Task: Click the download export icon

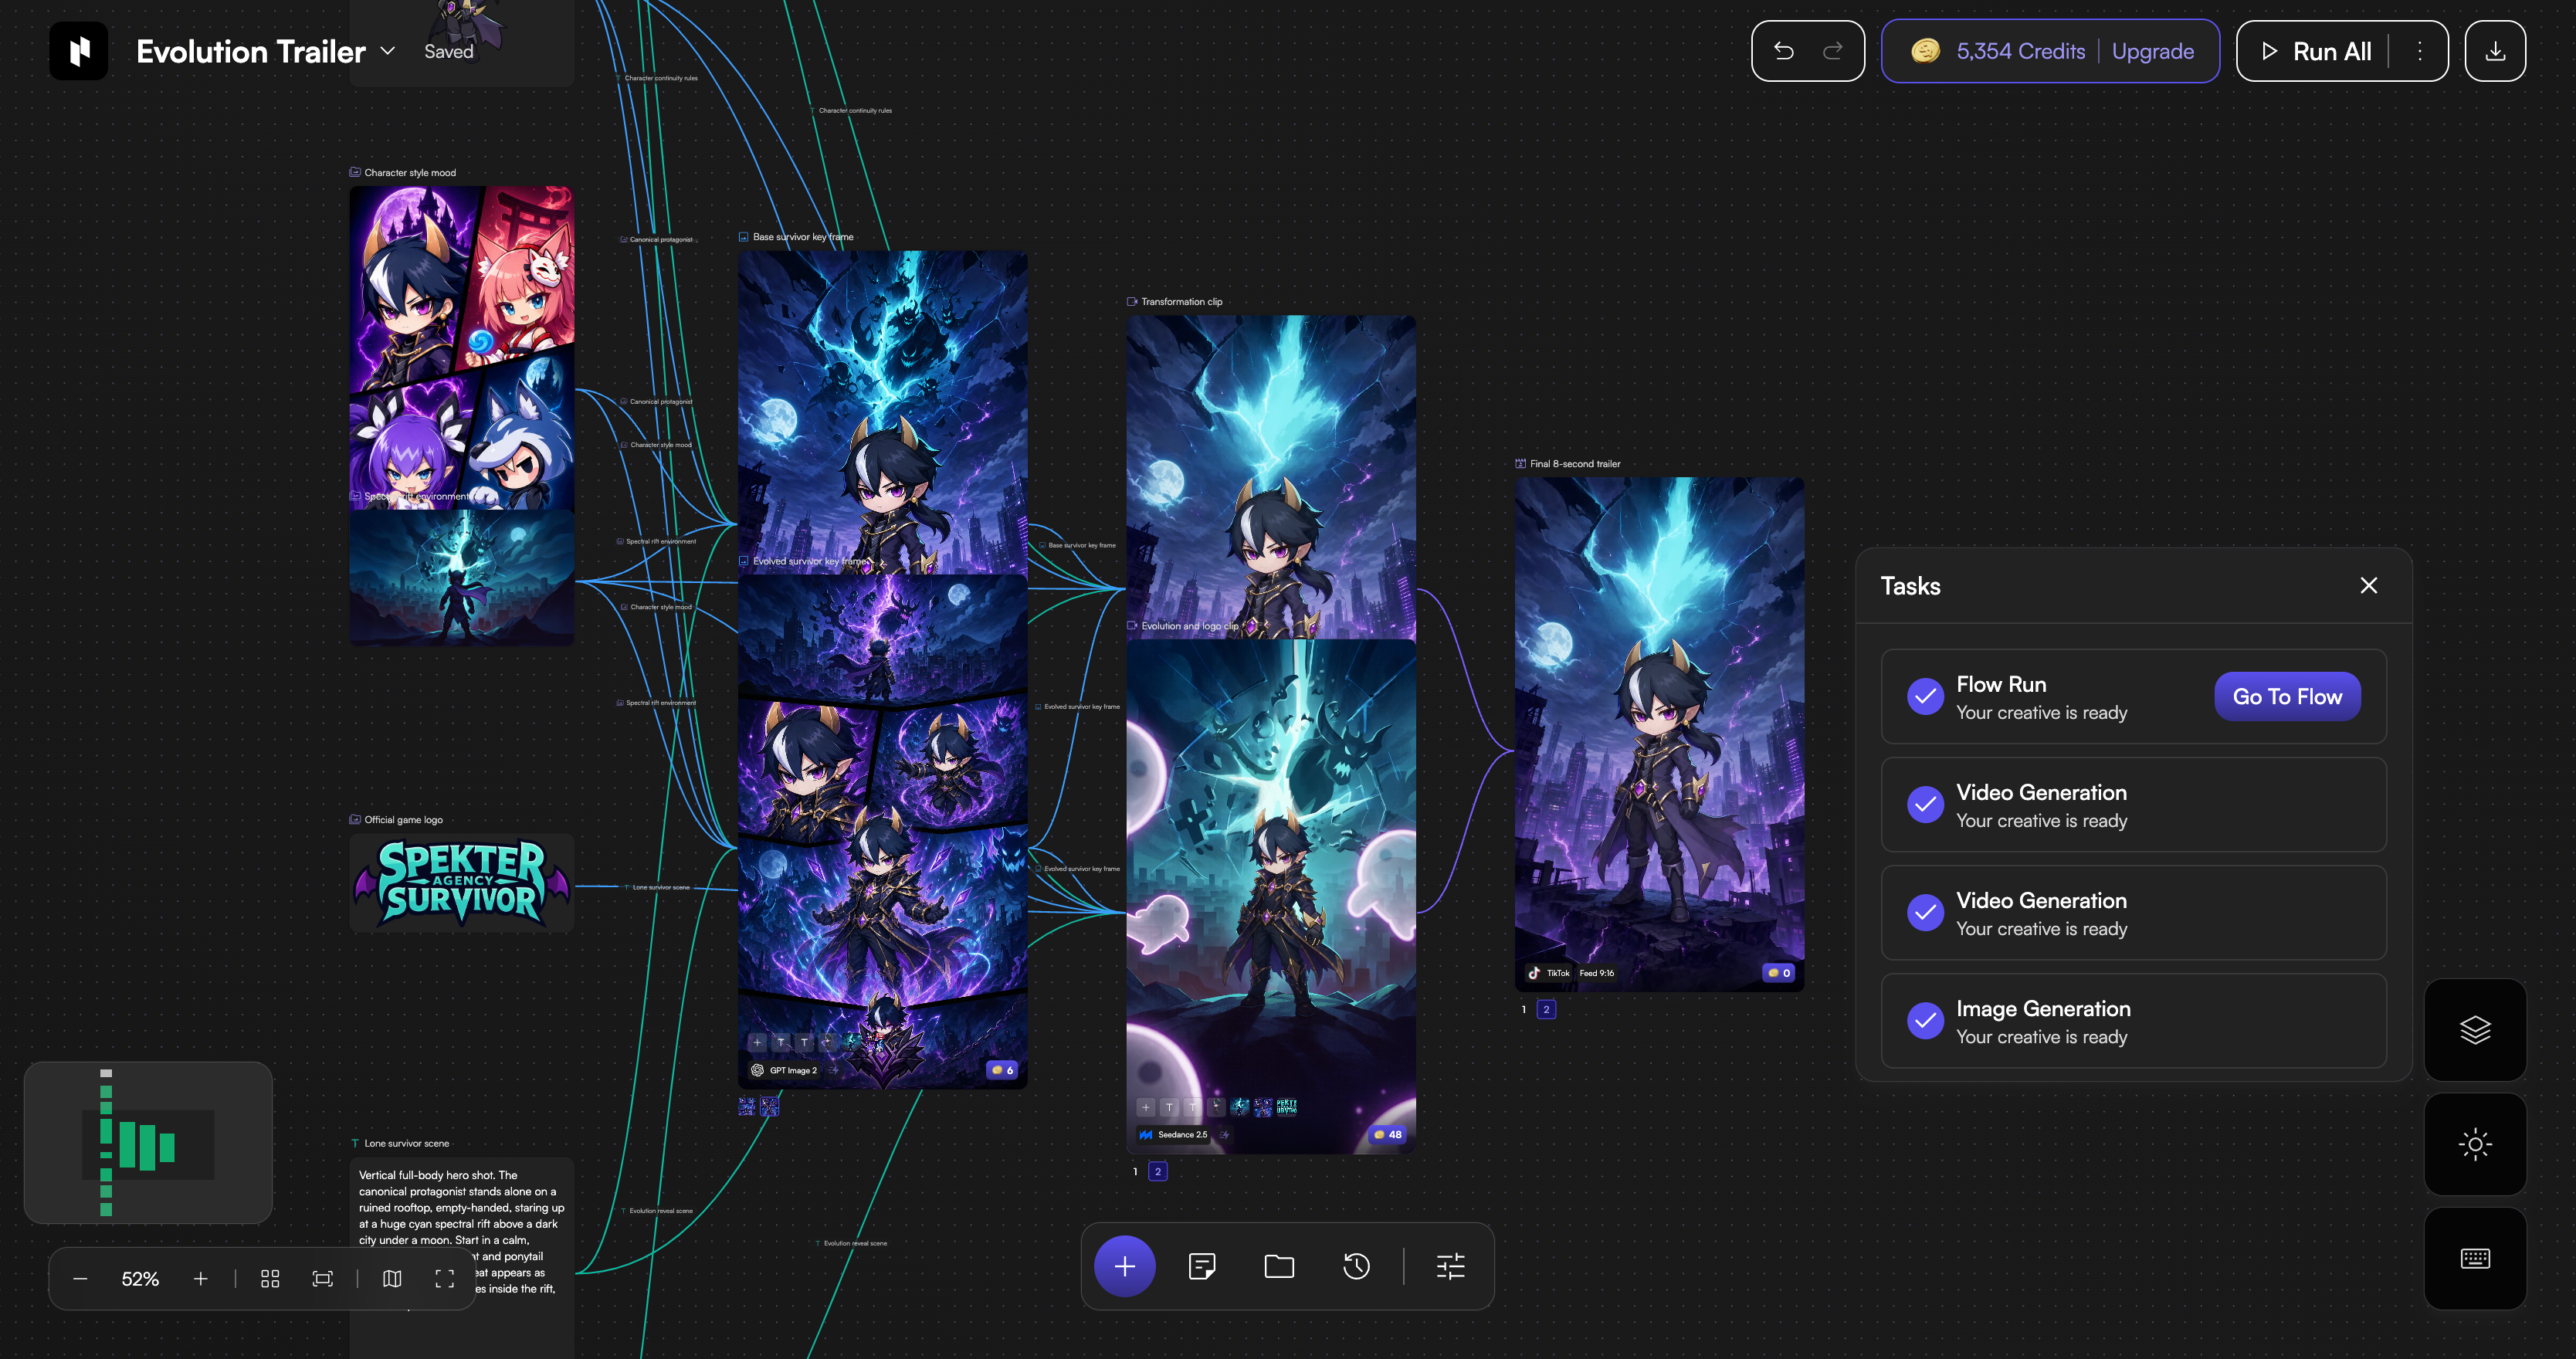Action: click(2495, 51)
